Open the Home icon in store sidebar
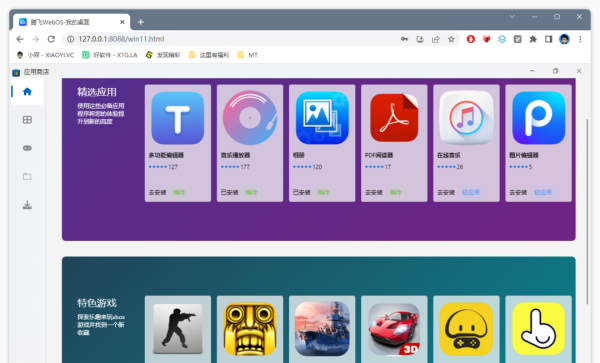The height and width of the screenshot is (363, 600). tap(27, 92)
